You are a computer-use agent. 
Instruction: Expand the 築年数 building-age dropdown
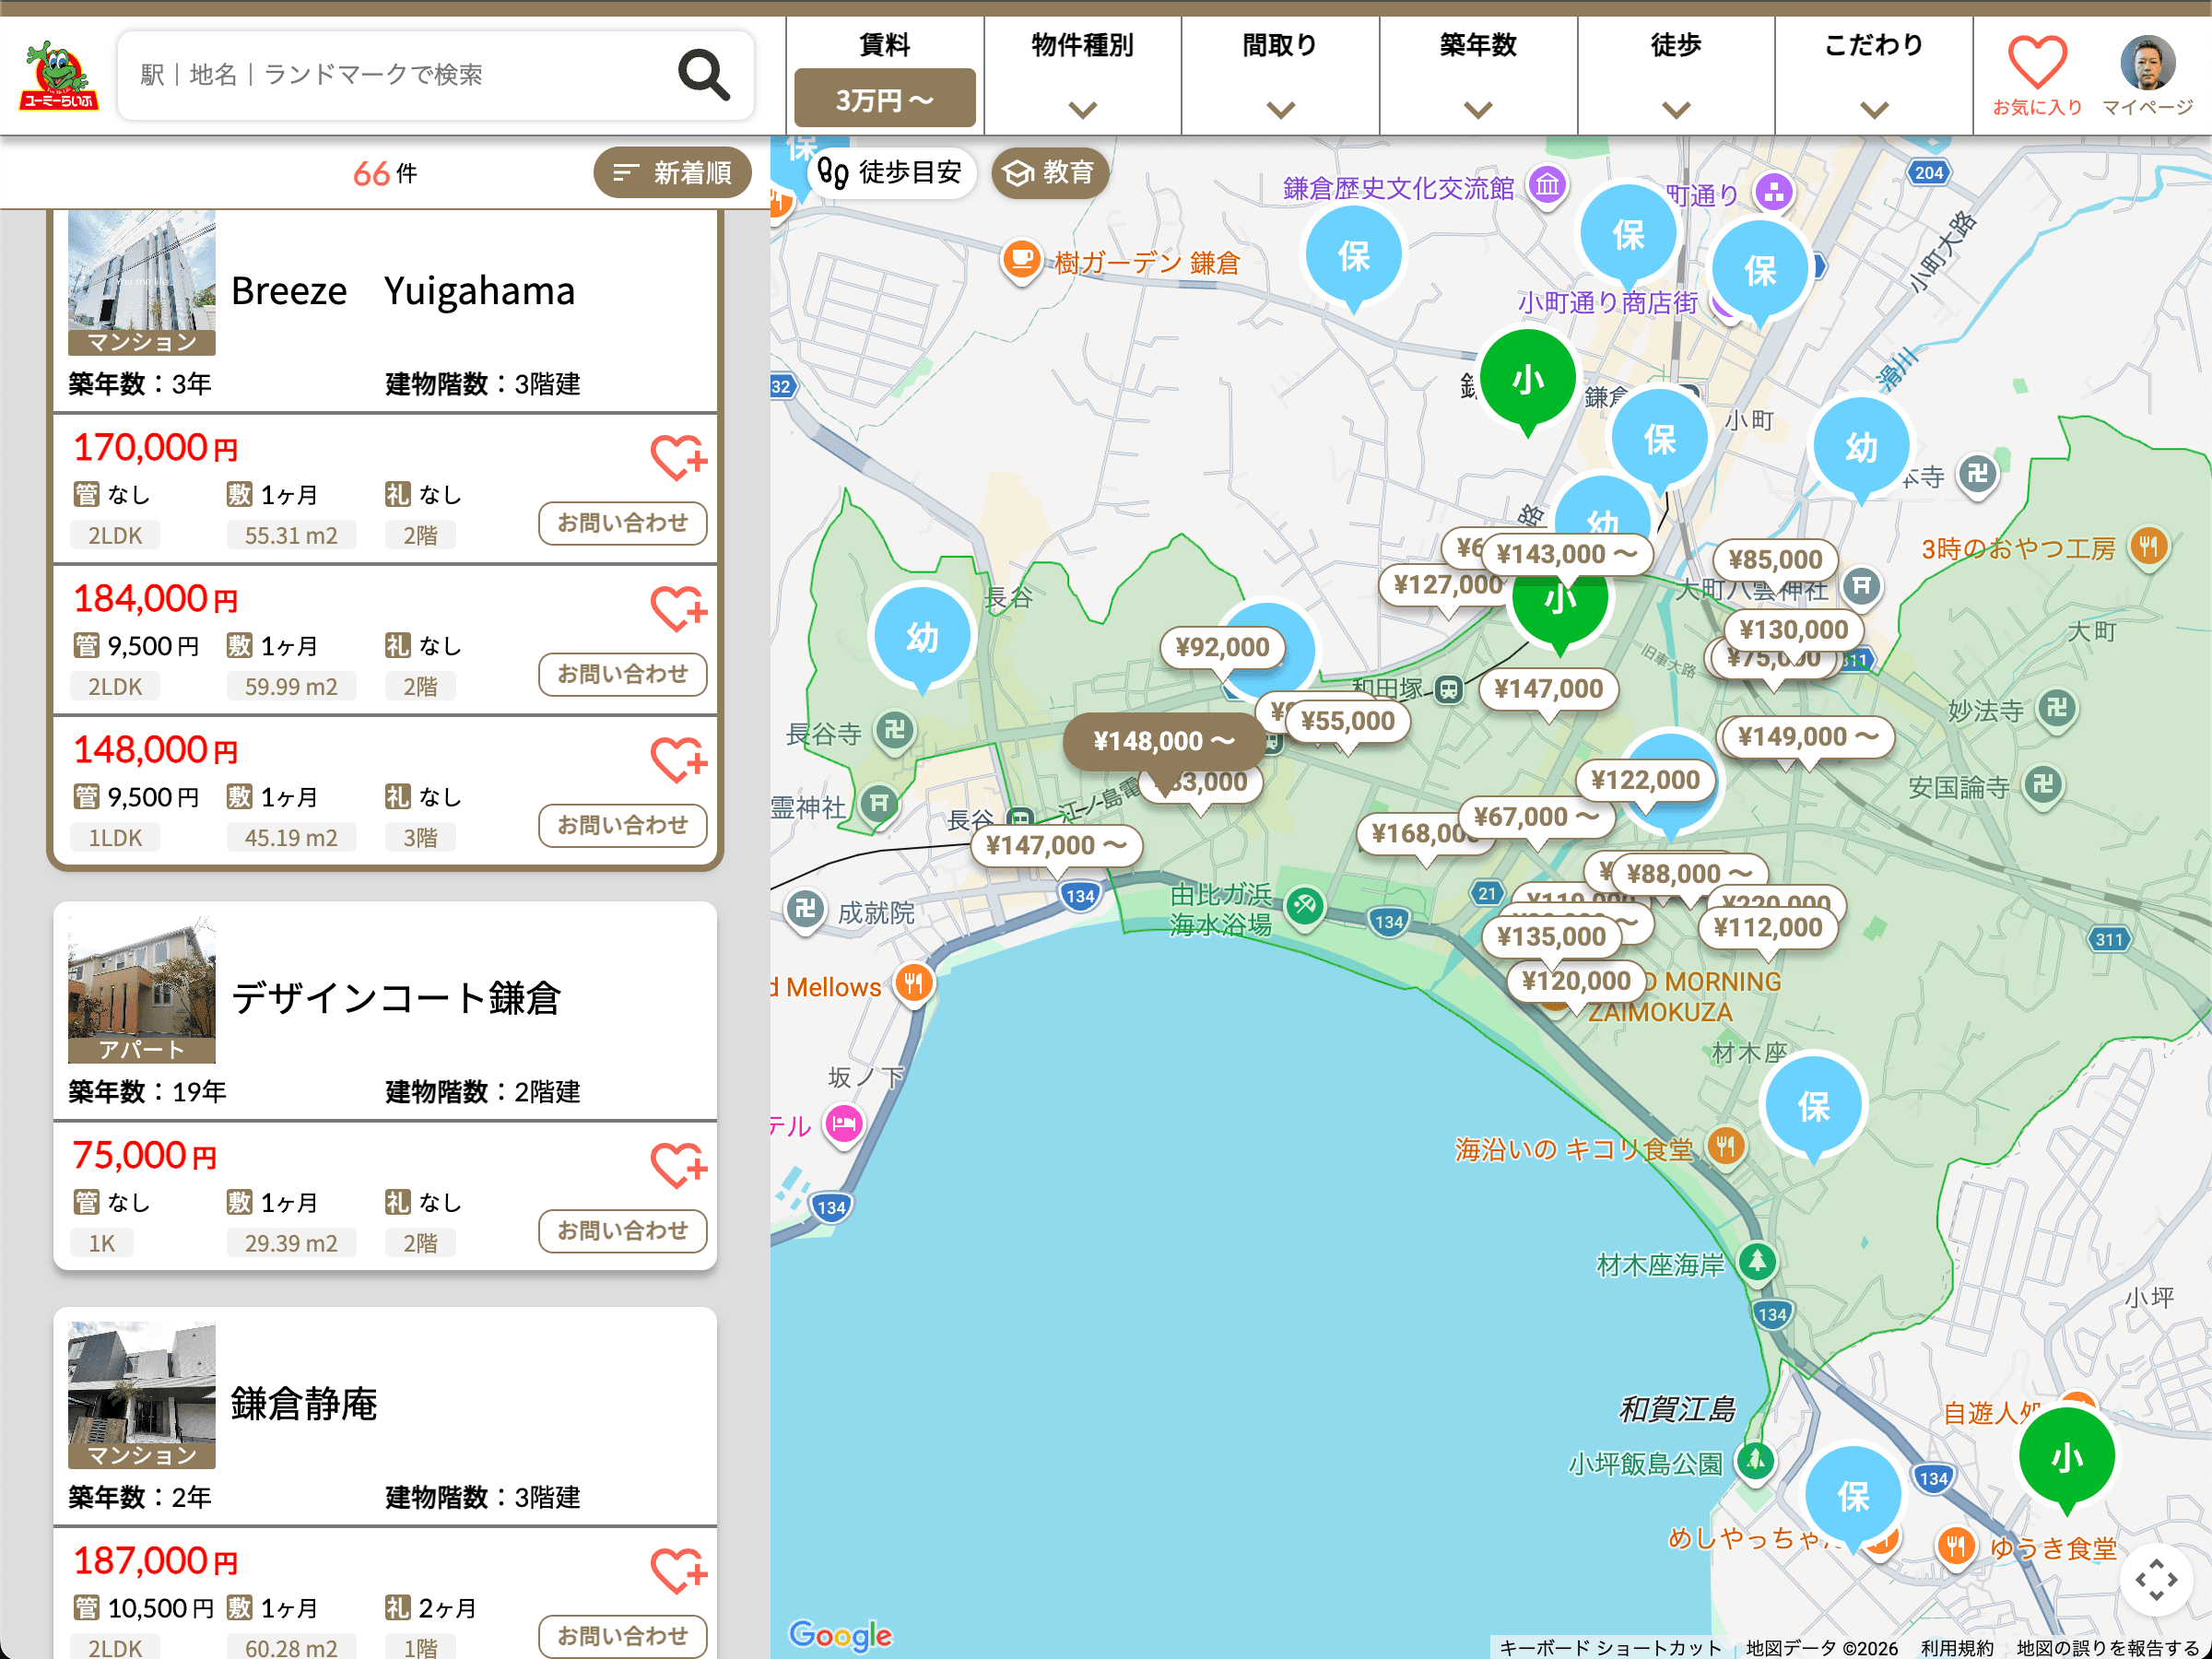point(1479,75)
